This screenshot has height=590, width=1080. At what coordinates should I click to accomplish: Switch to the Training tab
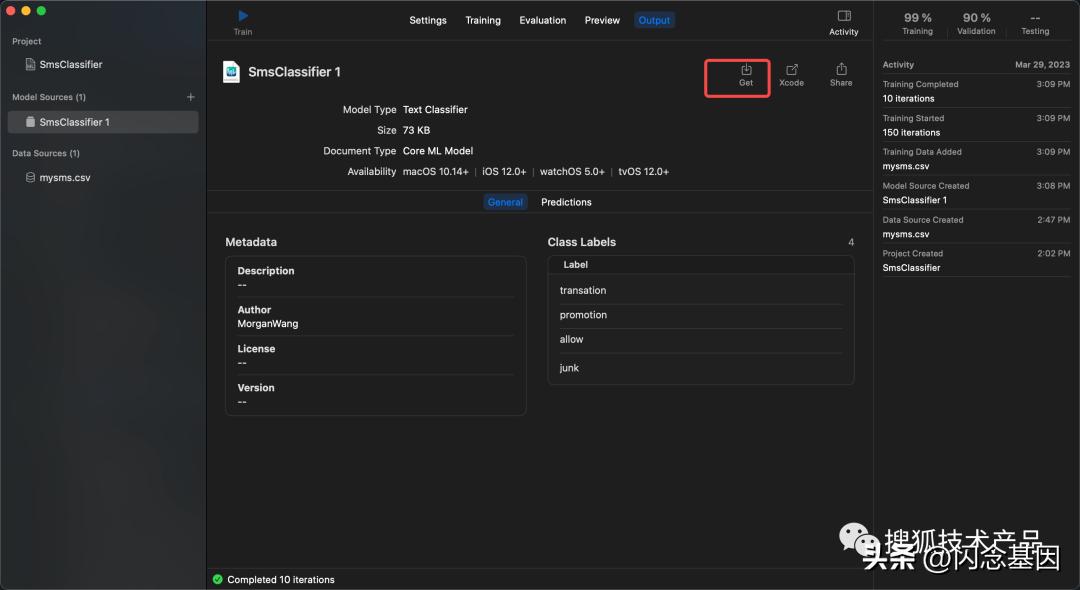tap(483, 20)
